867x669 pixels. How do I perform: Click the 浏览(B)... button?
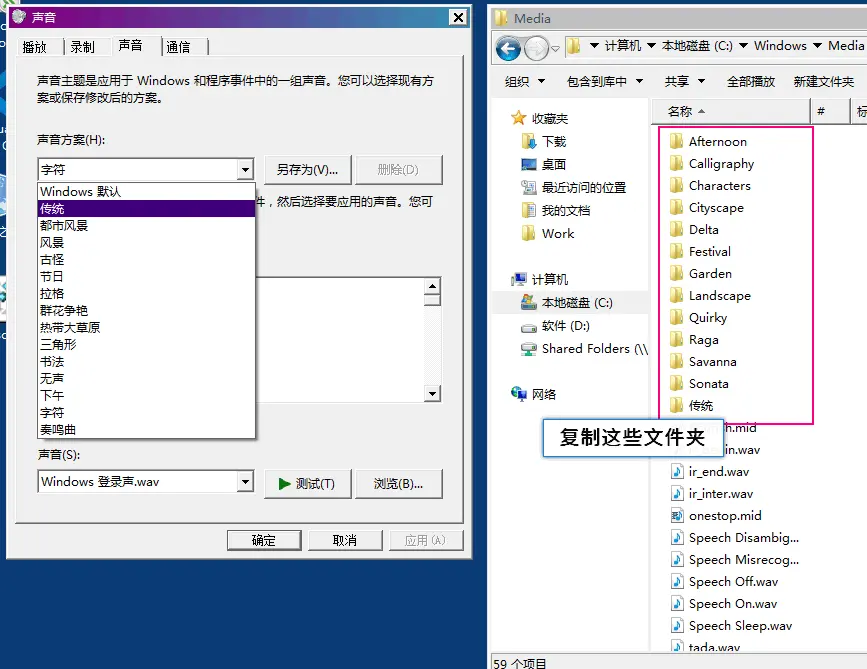399,484
